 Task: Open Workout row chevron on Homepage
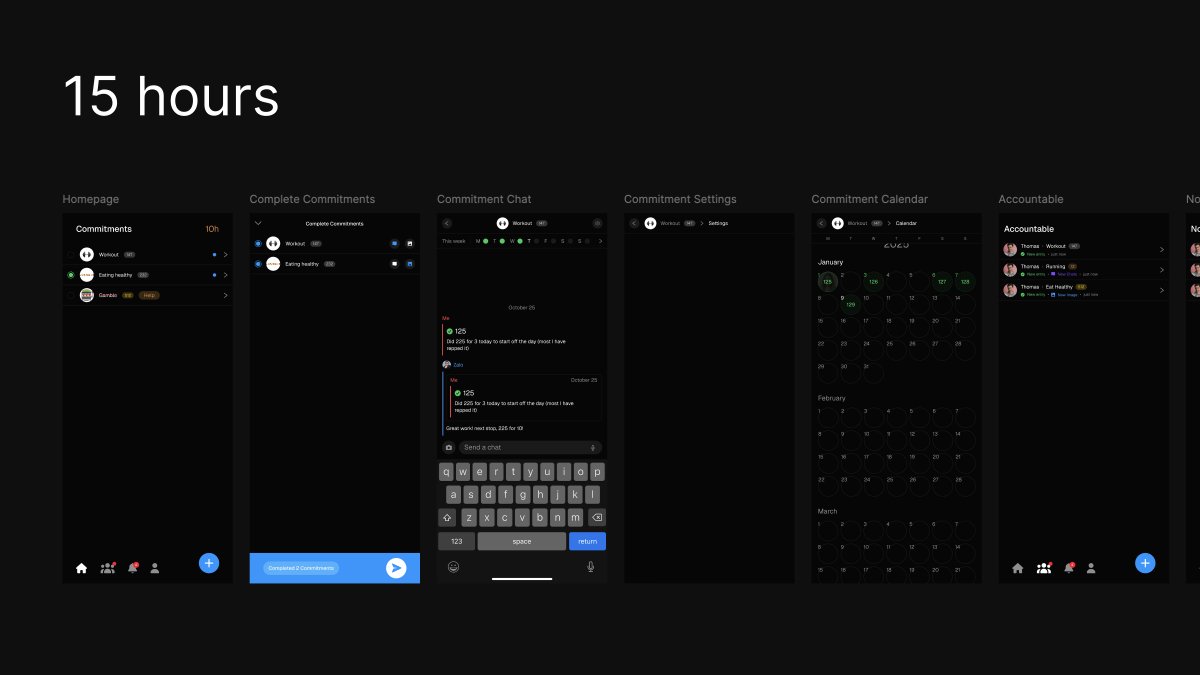pyautogui.click(x=225, y=255)
